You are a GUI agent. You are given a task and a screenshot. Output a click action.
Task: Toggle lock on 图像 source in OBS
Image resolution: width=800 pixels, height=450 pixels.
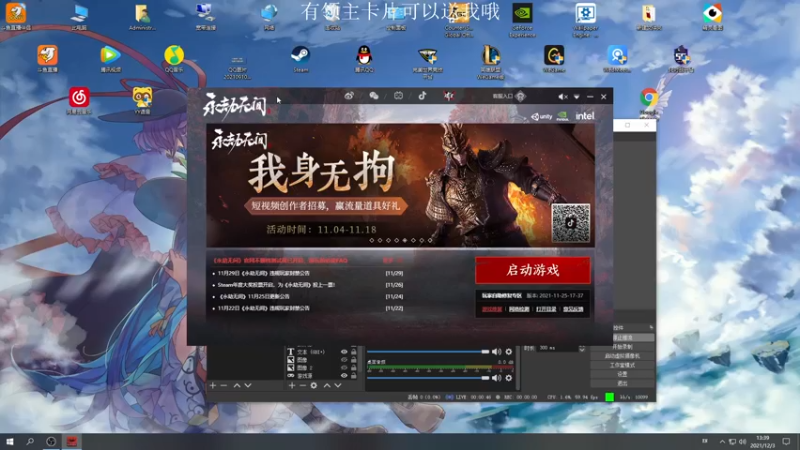point(354,360)
